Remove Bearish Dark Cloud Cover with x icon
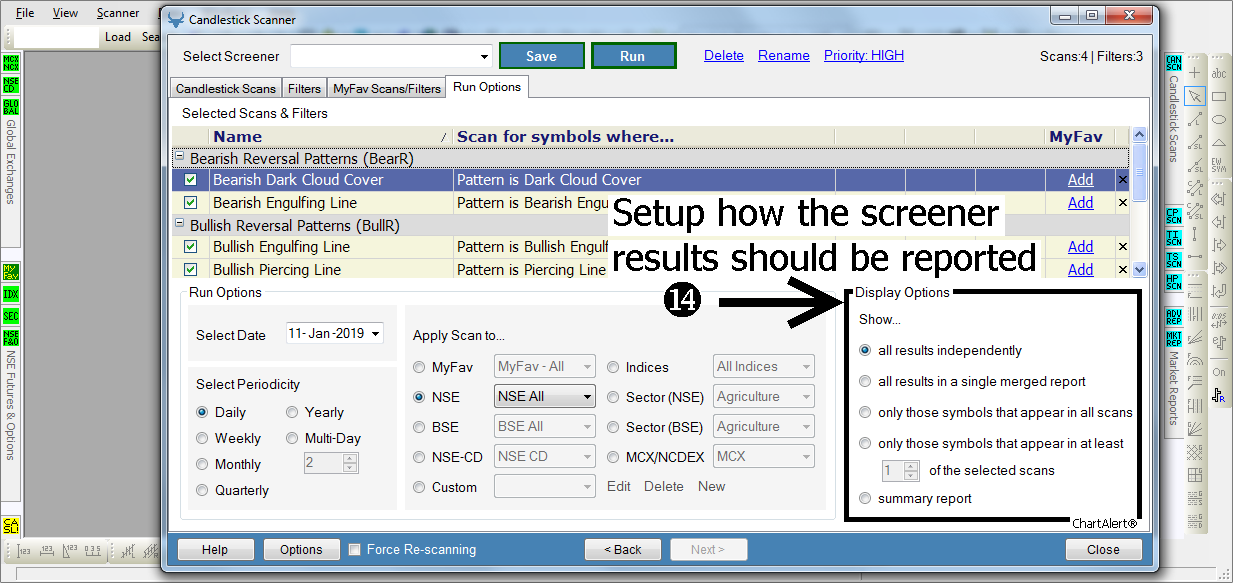This screenshot has height=583, width=1233. tap(1122, 180)
